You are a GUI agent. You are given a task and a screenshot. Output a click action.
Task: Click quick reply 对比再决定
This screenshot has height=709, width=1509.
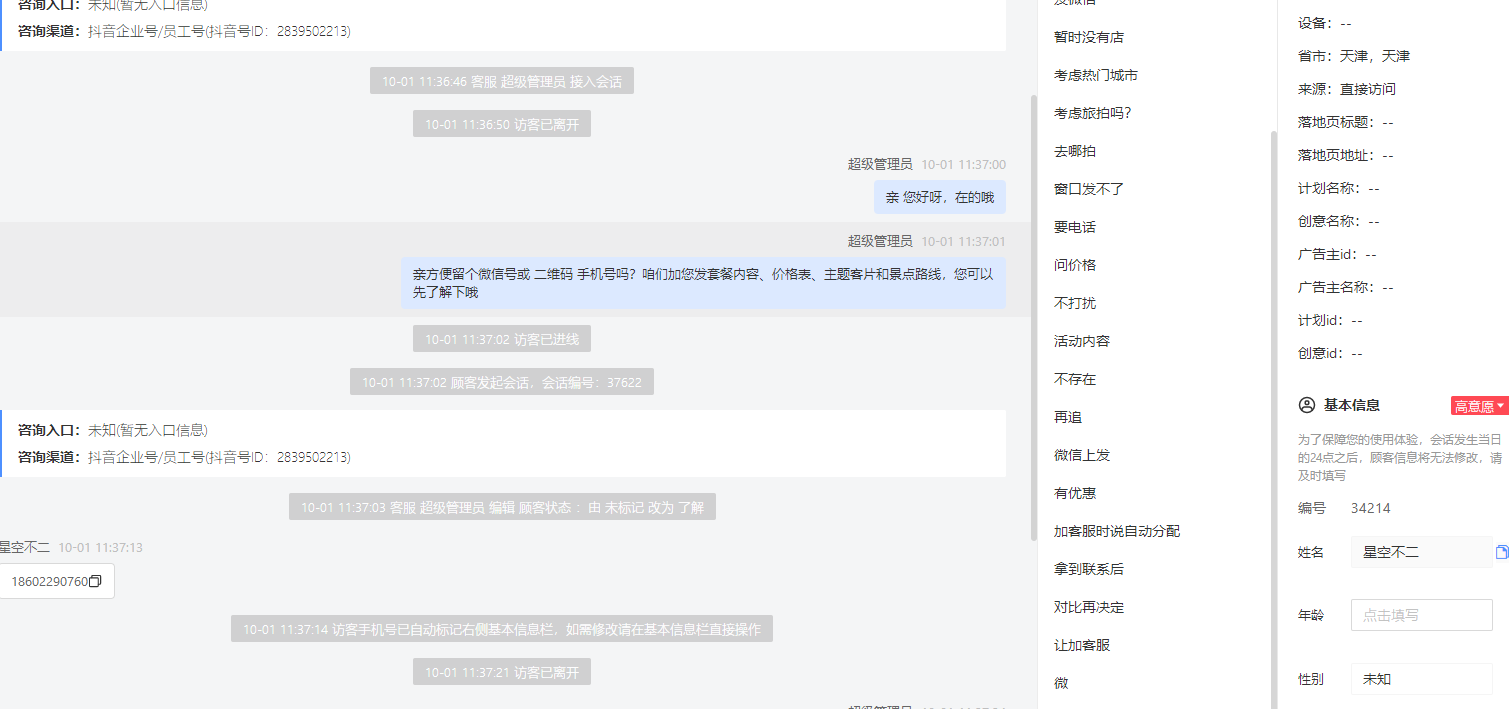[x=1089, y=607]
